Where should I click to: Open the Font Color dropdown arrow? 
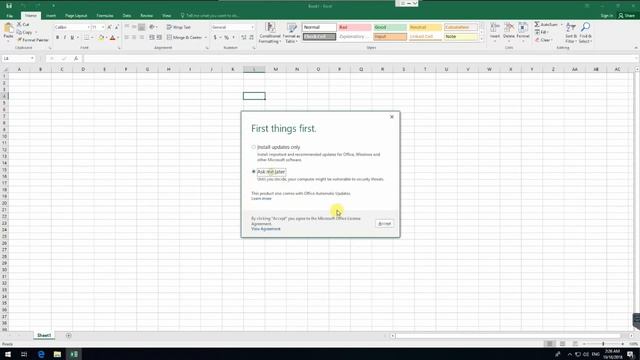pos(118,38)
